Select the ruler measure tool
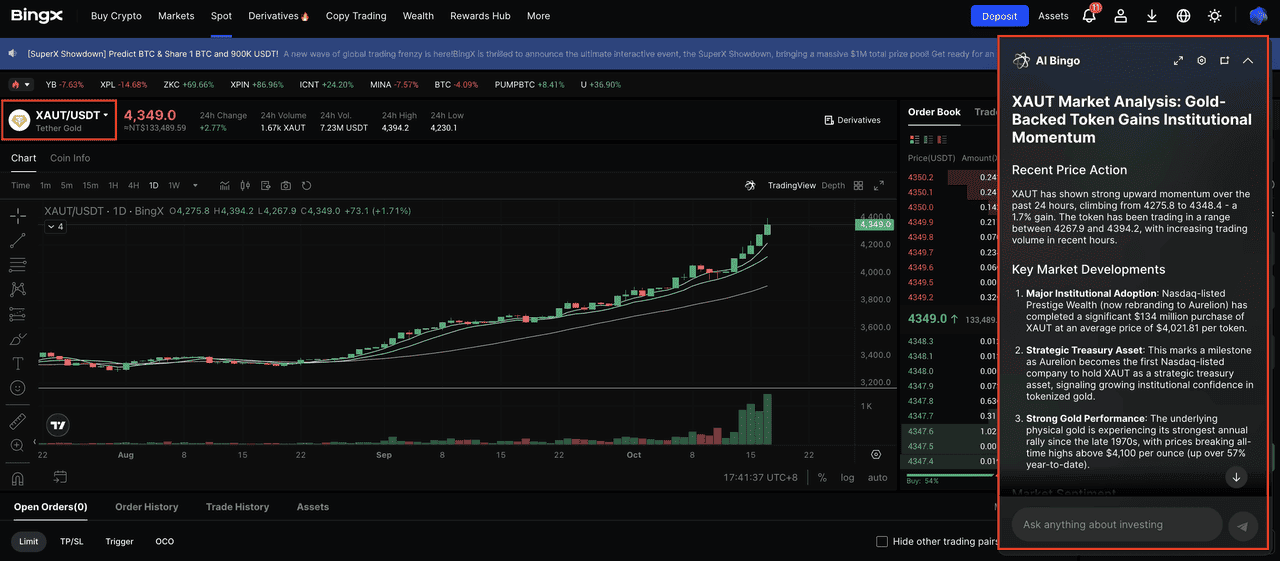1280x561 pixels. [18, 421]
